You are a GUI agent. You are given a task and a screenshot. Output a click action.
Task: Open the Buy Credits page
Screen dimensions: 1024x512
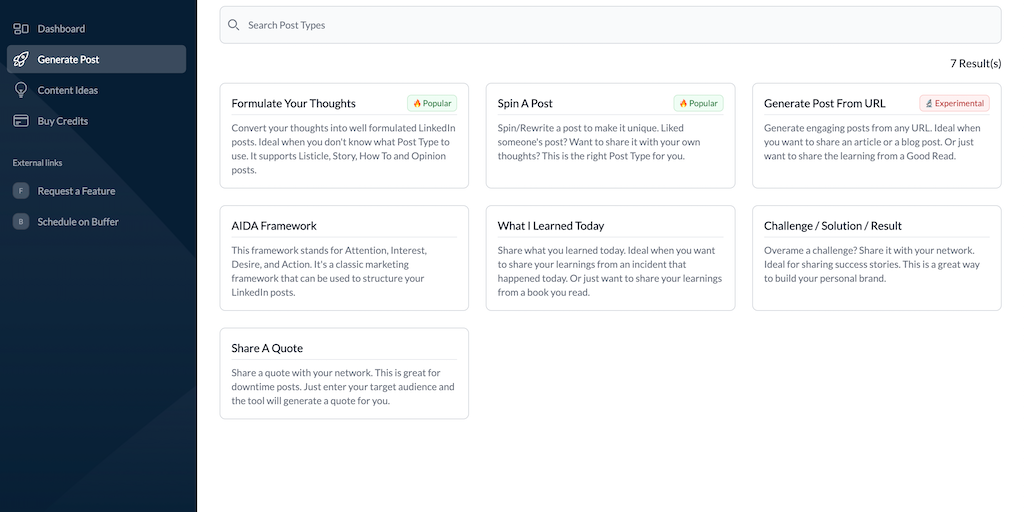63,121
